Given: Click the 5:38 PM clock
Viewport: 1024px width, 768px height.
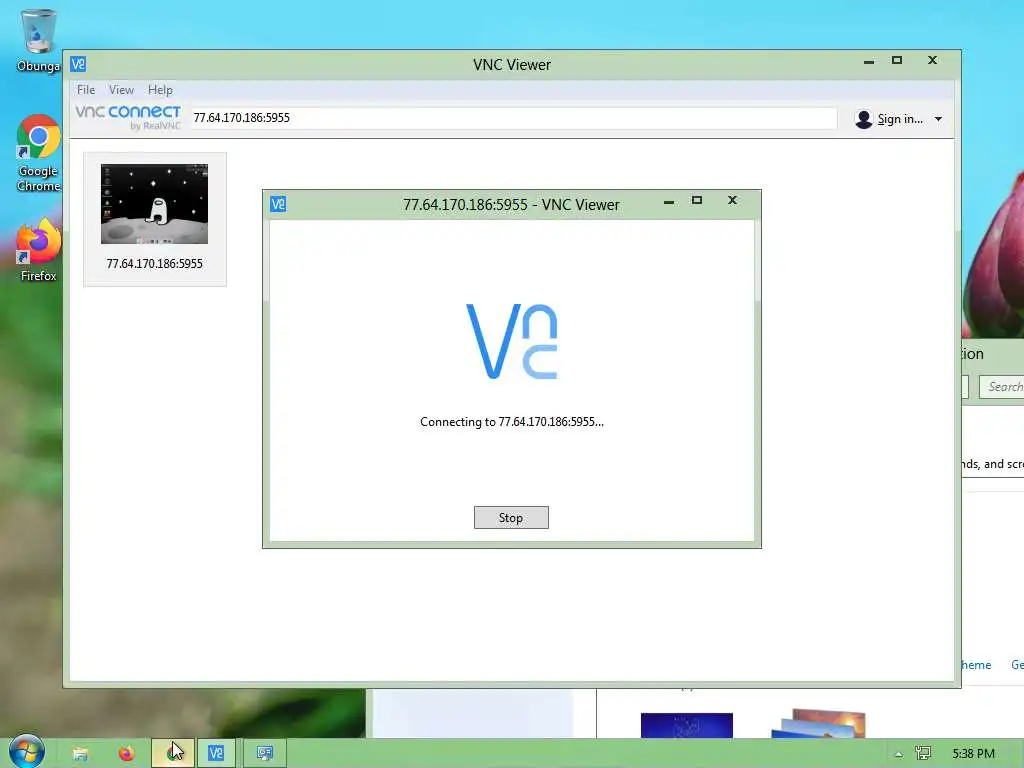Looking at the screenshot, I should pyautogui.click(x=973, y=754).
